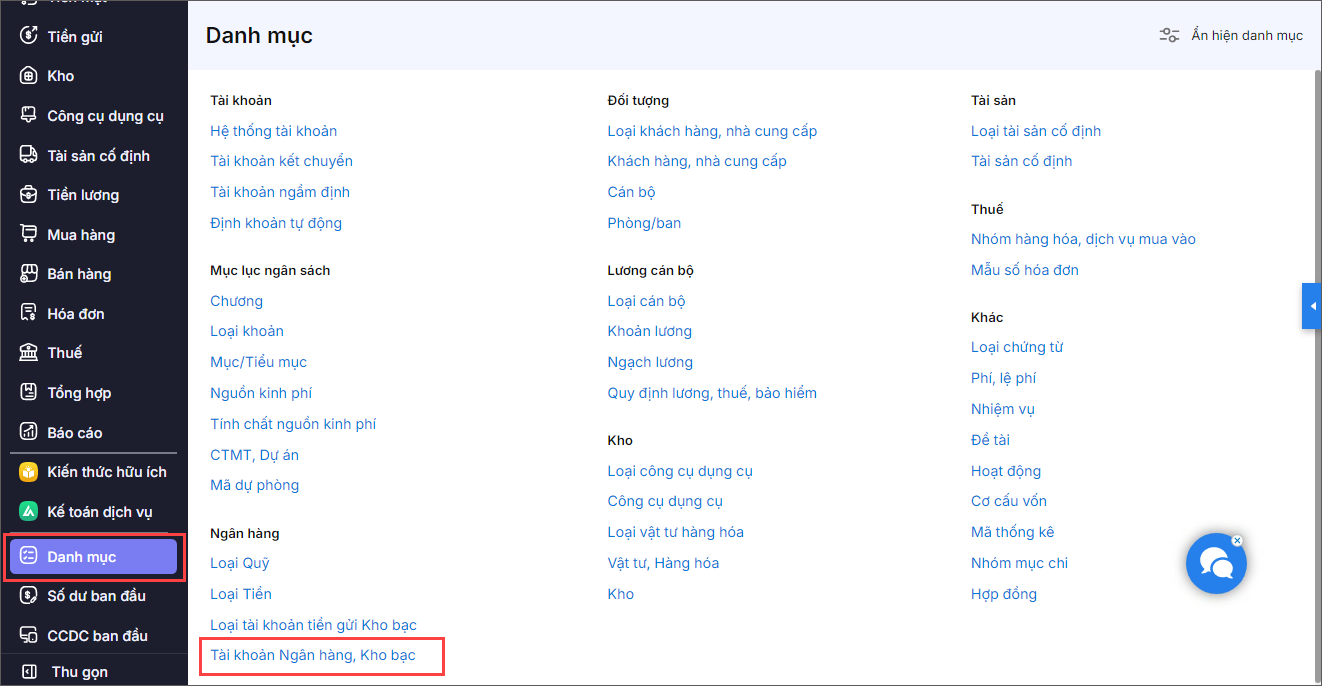This screenshot has height=686, width=1322.
Task: Click Kiến thức hữu ích yellow icon
Action: point(29,472)
